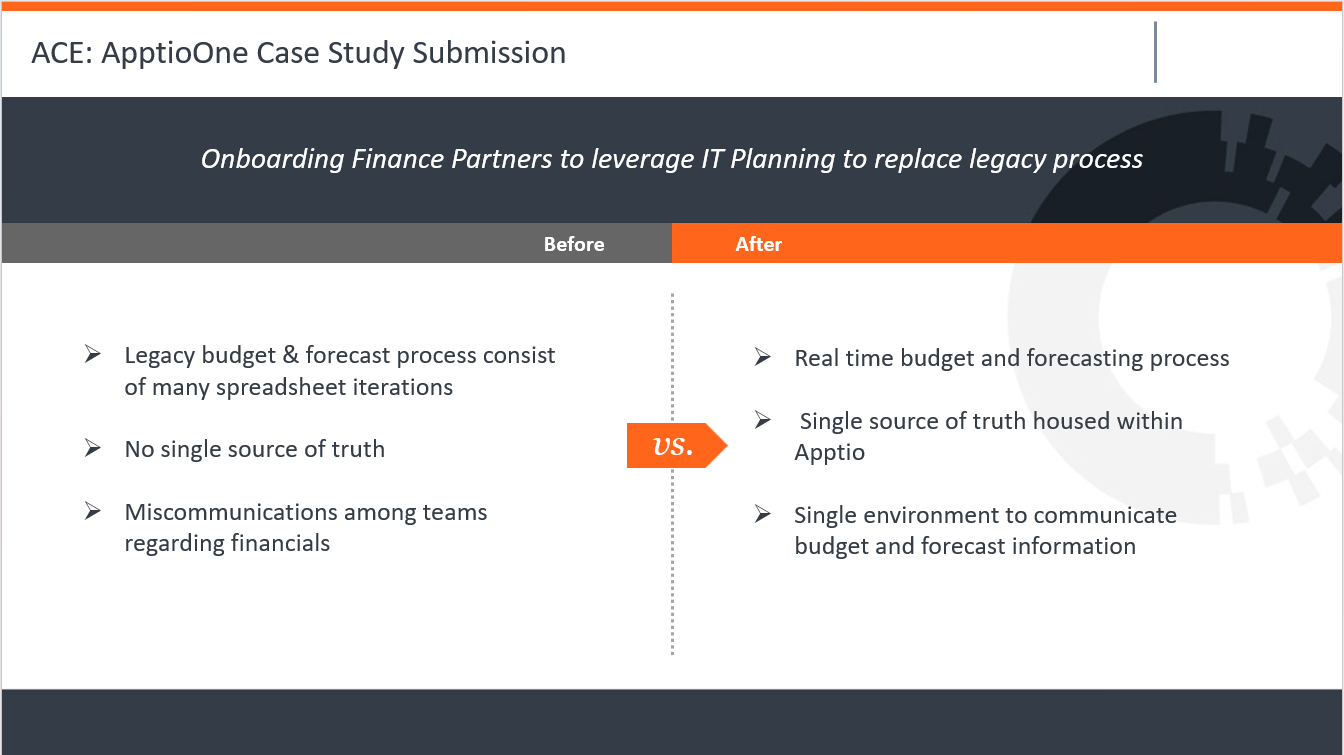This screenshot has width=1344, height=755.
Task: Select the gray 'Before' header bar
Action: pos(336,244)
